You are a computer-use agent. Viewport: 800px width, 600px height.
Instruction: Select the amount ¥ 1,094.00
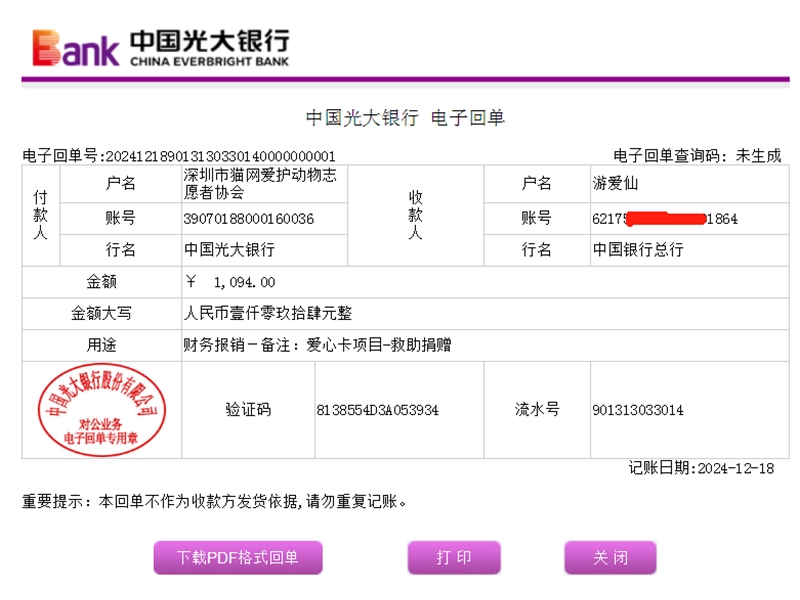point(231,282)
